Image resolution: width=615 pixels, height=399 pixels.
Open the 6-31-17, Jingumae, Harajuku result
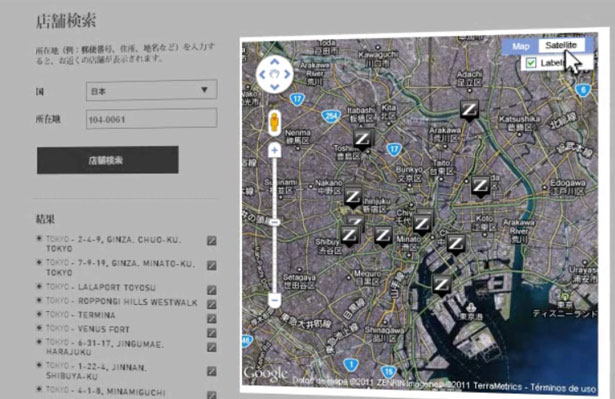point(105,348)
